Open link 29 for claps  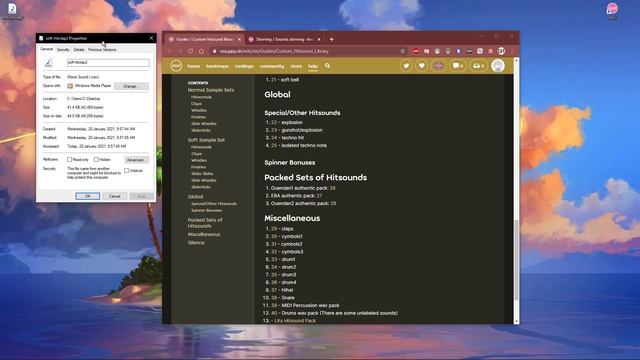(273, 229)
